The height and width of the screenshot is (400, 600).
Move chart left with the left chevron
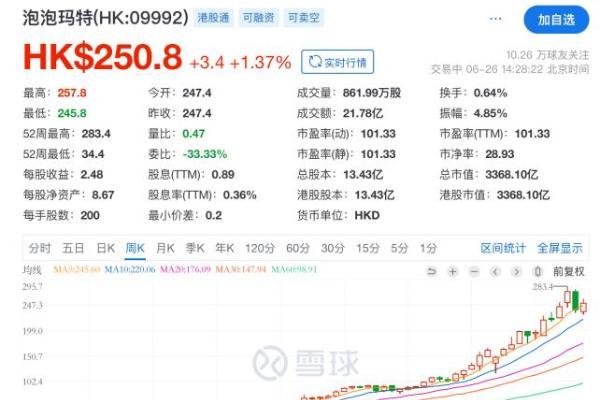(495, 271)
